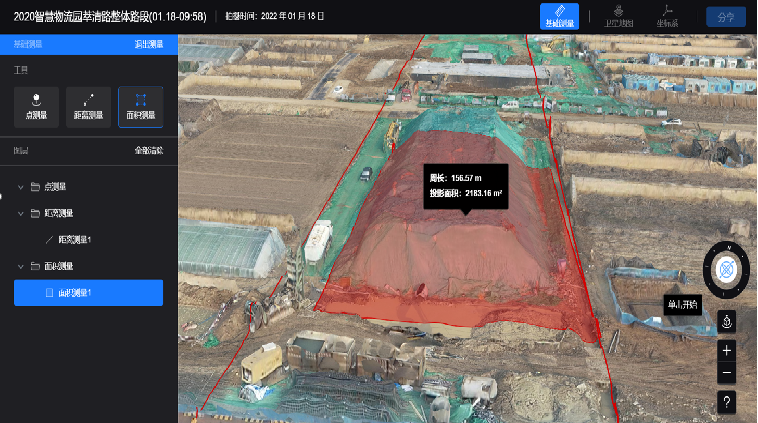Click the perimeter and area measurement tooltip

point(465,184)
